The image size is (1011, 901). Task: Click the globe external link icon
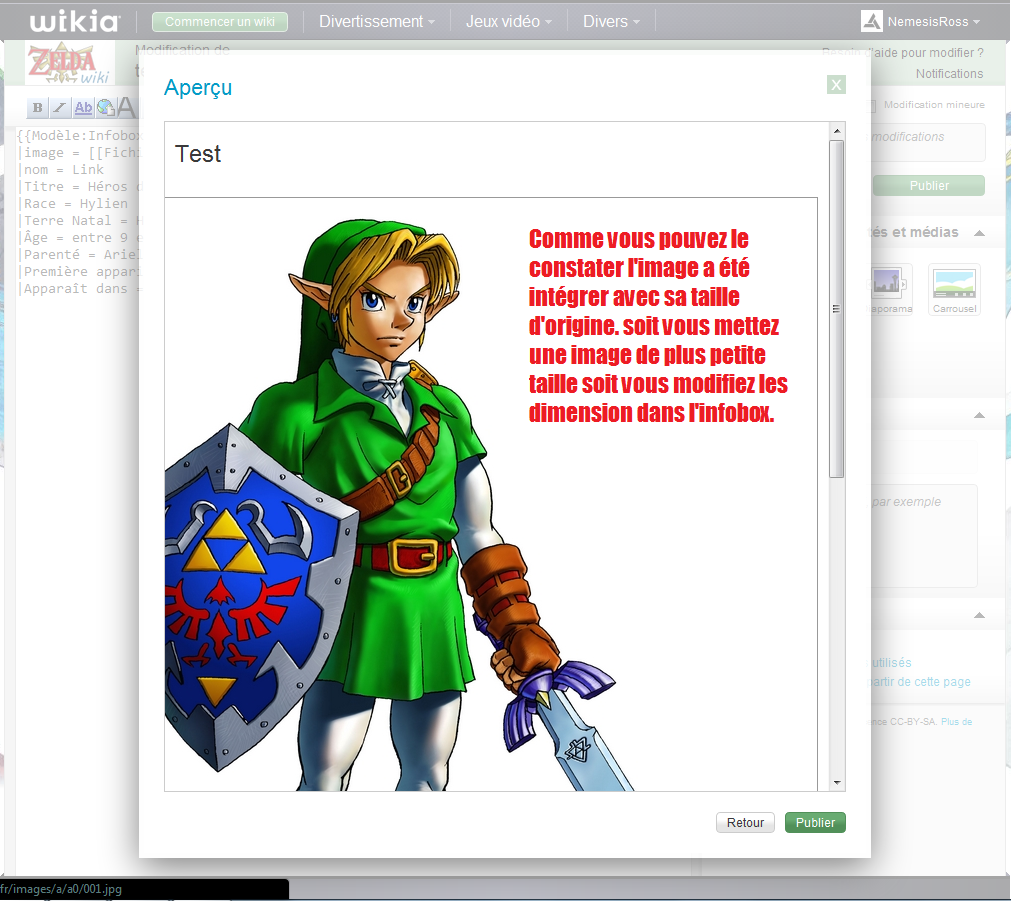point(105,108)
